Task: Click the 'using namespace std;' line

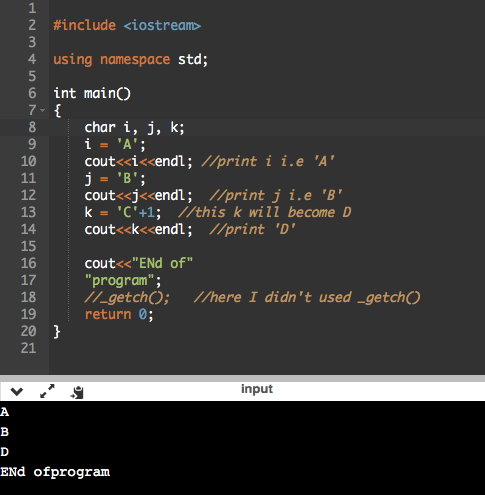Action: coord(131,59)
